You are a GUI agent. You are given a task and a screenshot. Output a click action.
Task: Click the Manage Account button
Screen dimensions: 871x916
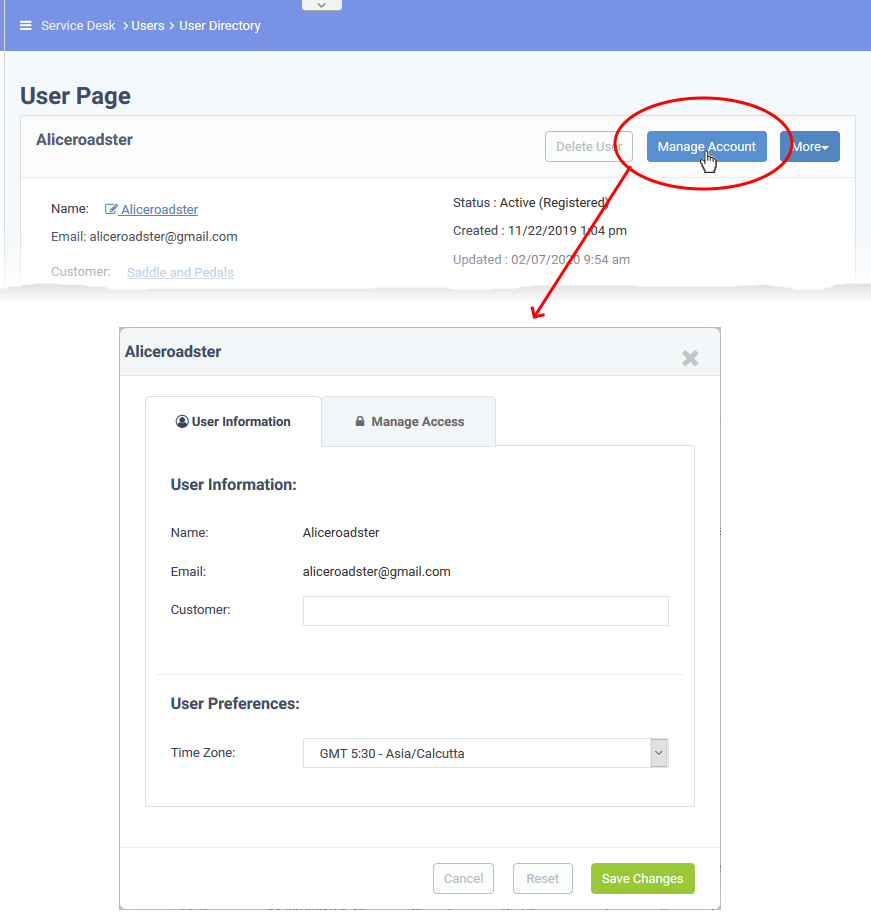[x=706, y=147]
